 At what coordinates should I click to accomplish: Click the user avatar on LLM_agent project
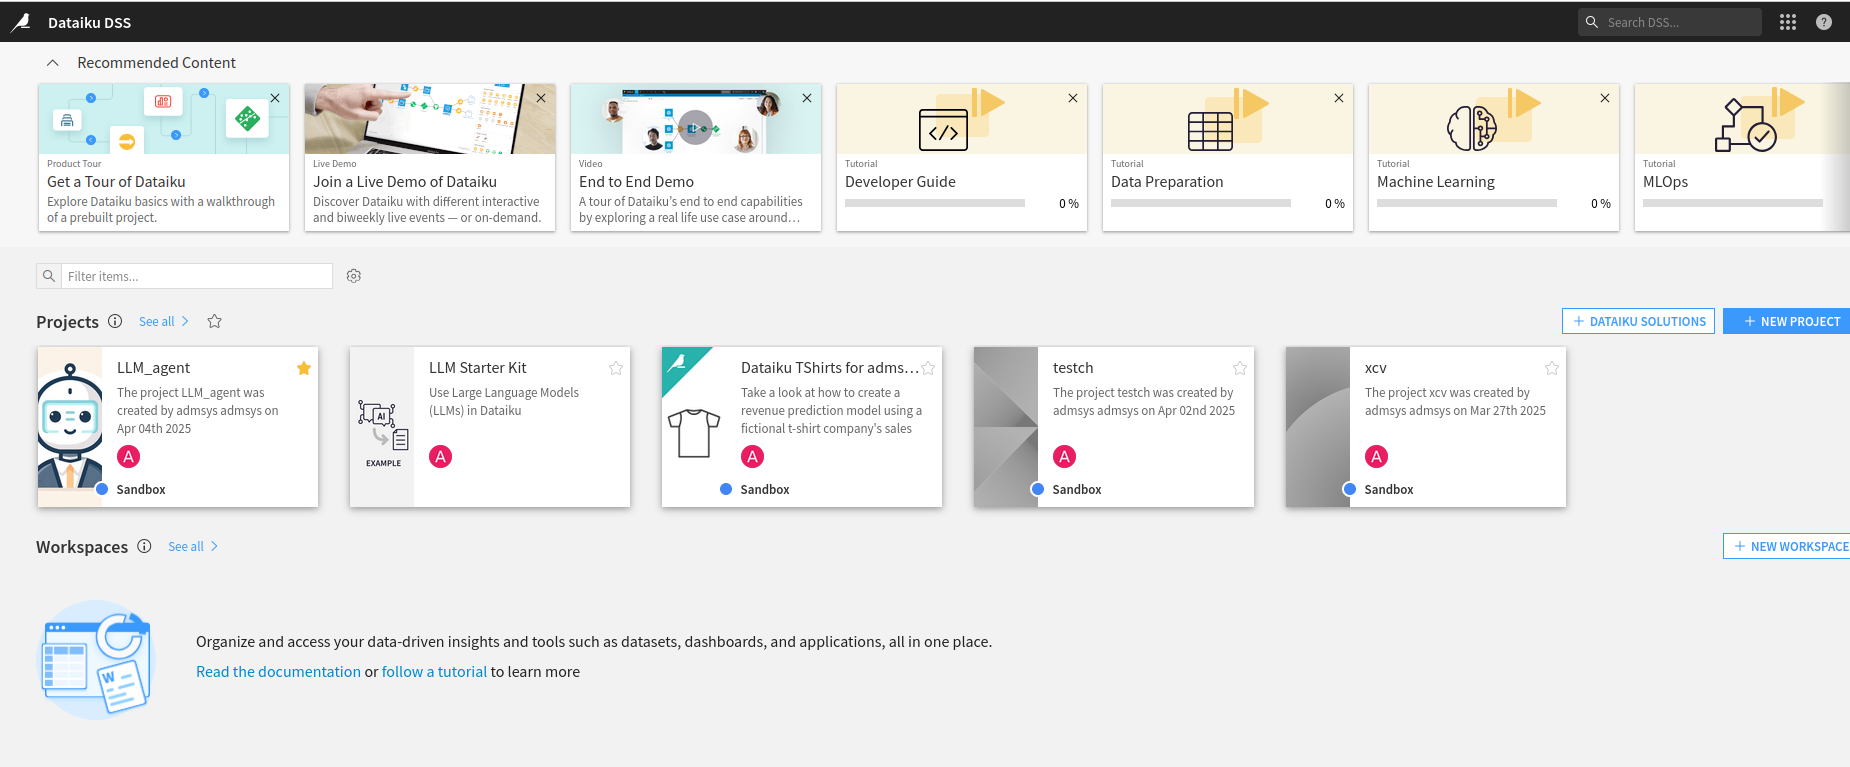coord(129,457)
